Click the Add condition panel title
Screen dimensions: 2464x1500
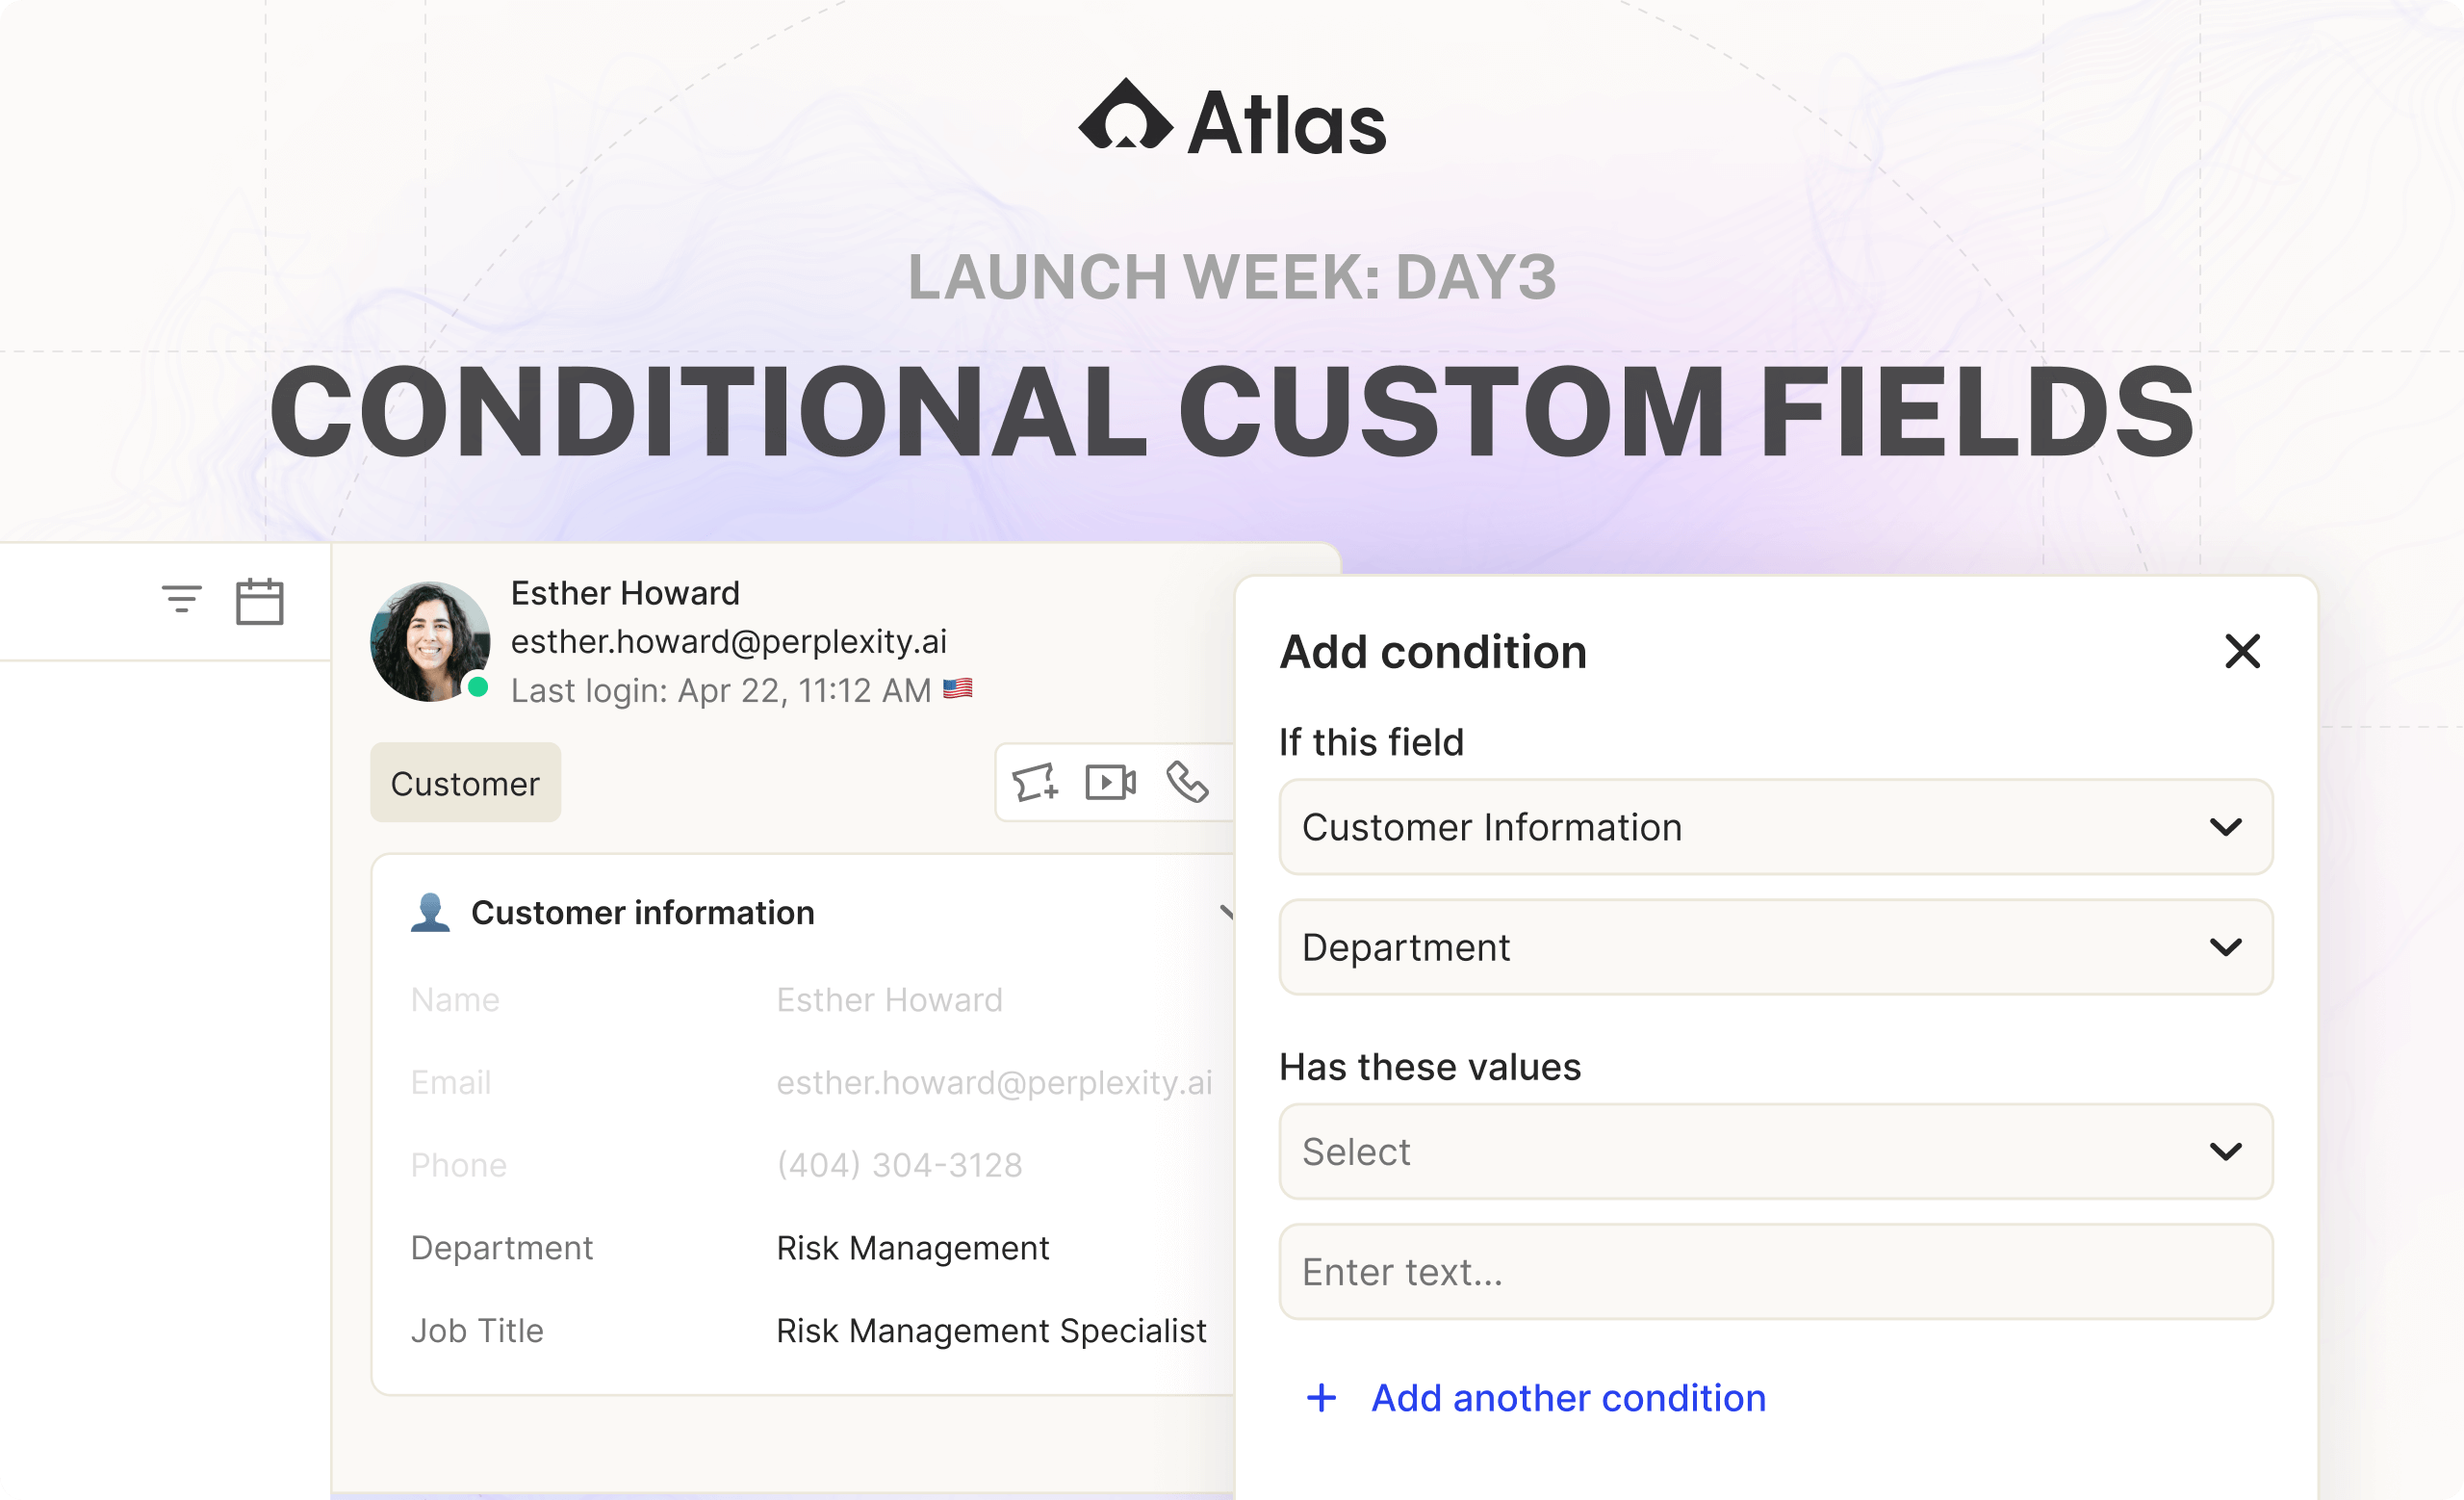(x=1433, y=652)
